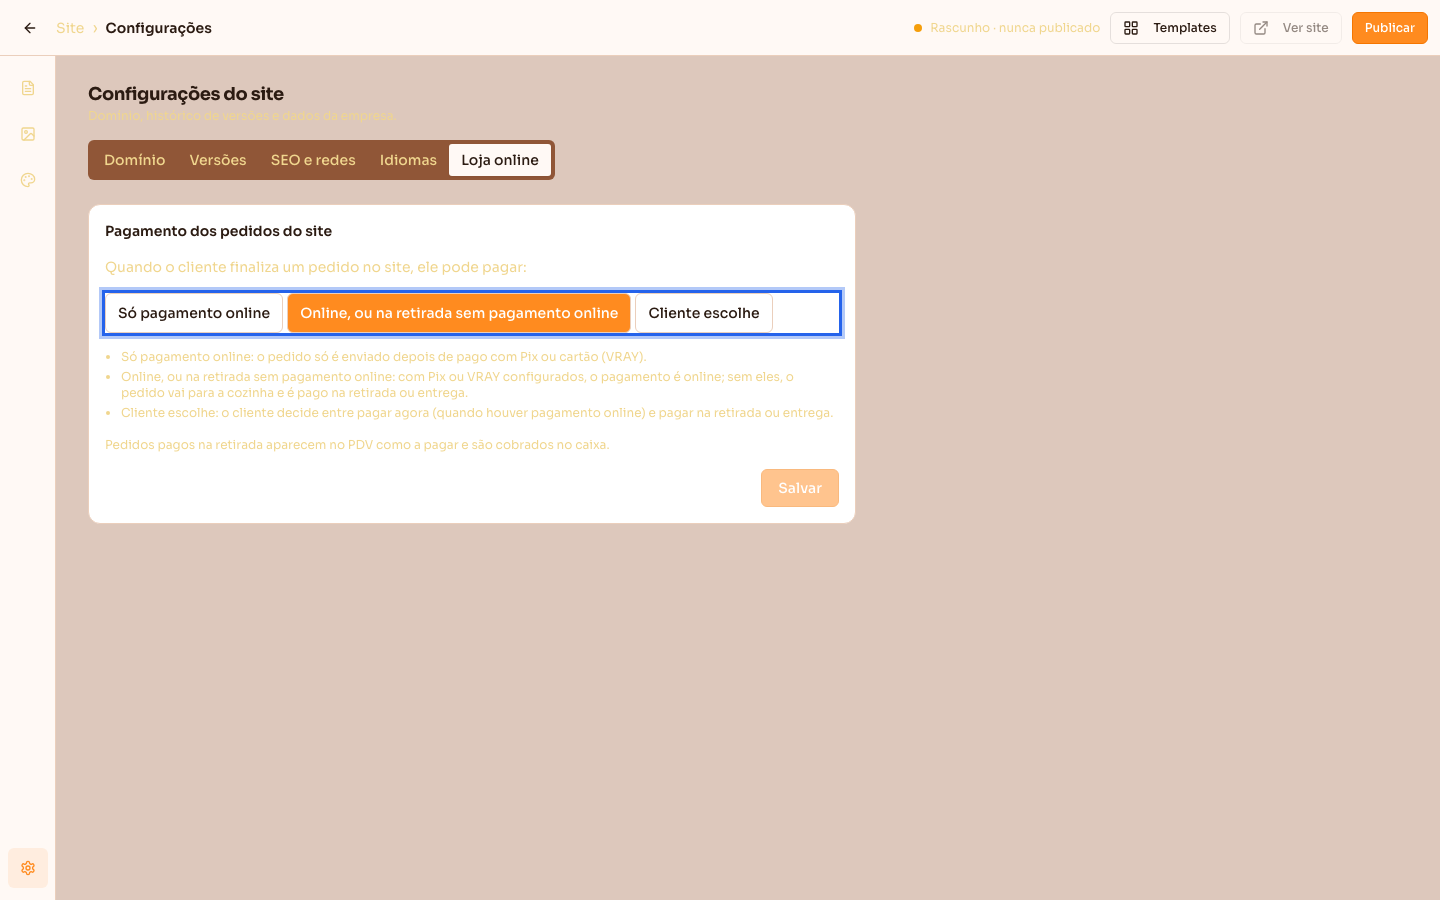Click the 'Quando o cliente finaliza um pedido' text
The width and height of the screenshot is (1440, 900).
[x=316, y=267]
